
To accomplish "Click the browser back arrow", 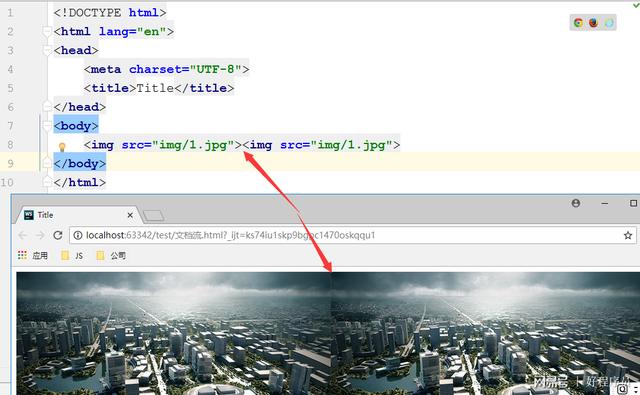I will [23, 235].
